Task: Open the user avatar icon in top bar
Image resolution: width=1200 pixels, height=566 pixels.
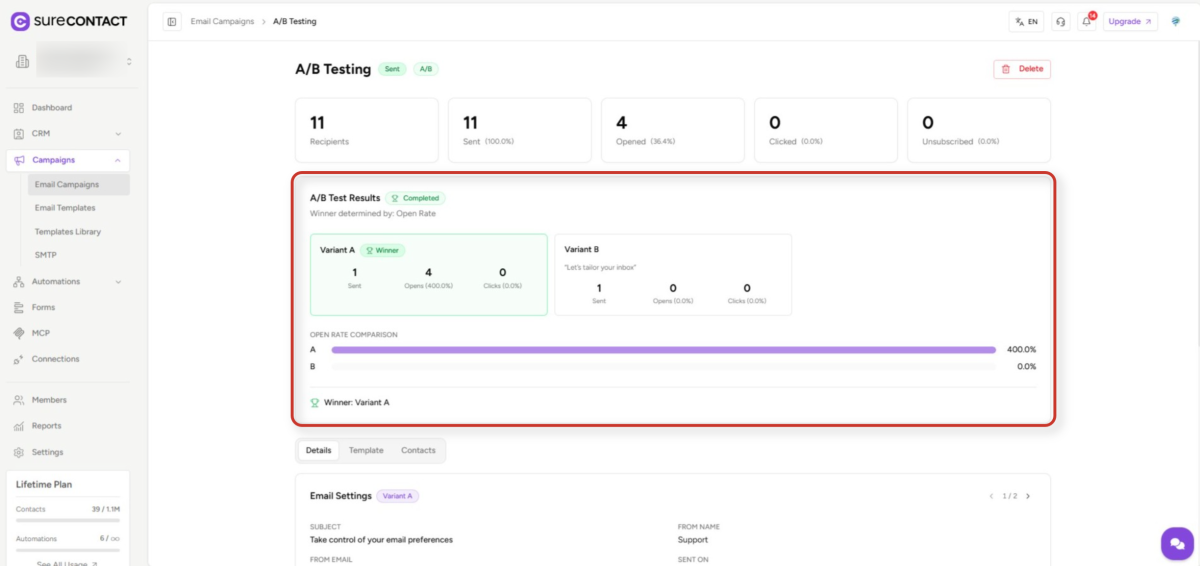Action: click(x=1176, y=21)
